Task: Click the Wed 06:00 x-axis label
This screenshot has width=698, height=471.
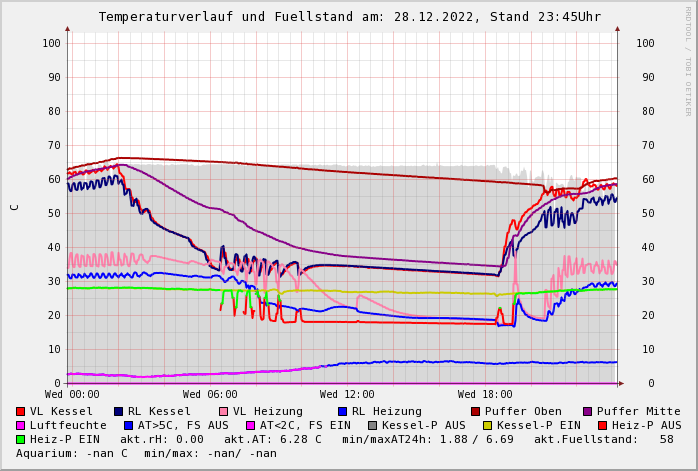Action: 210,395
